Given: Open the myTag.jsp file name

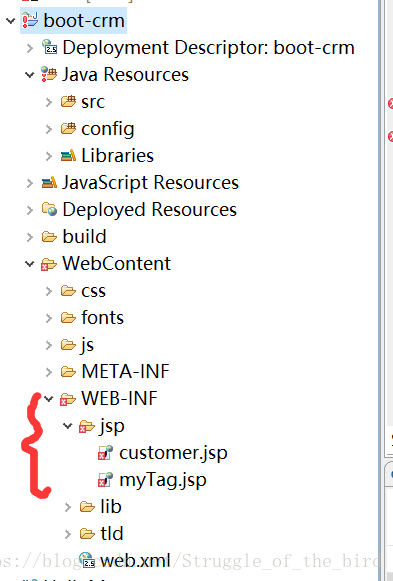Looking at the screenshot, I should [163, 481].
